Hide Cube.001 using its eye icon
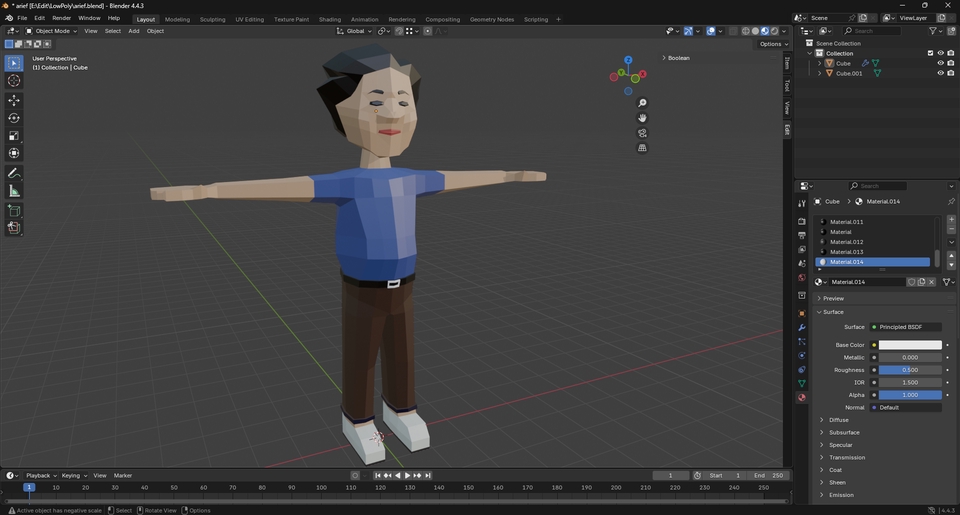960x515 pixels. (940, 73)
